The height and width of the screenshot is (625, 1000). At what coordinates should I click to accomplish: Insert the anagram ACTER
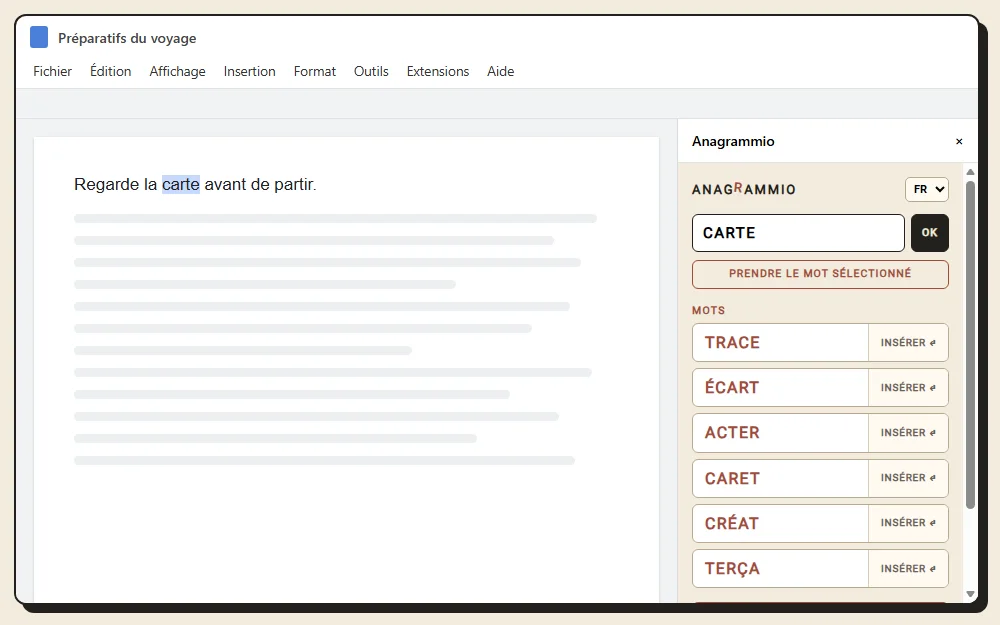tap(908, 433)
